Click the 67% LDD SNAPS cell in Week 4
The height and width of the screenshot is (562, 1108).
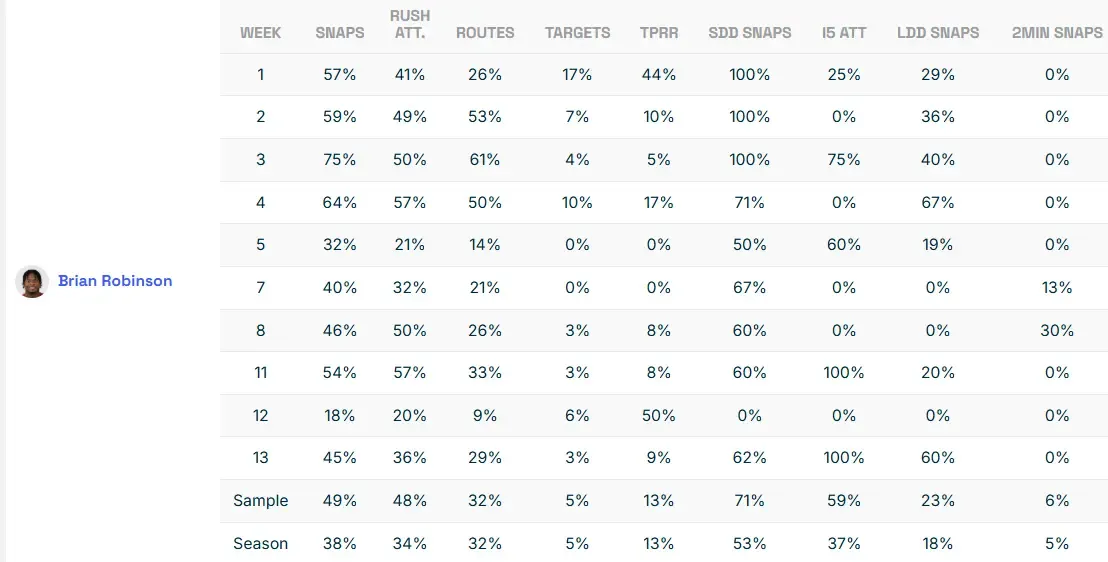[x=938, y=203]
